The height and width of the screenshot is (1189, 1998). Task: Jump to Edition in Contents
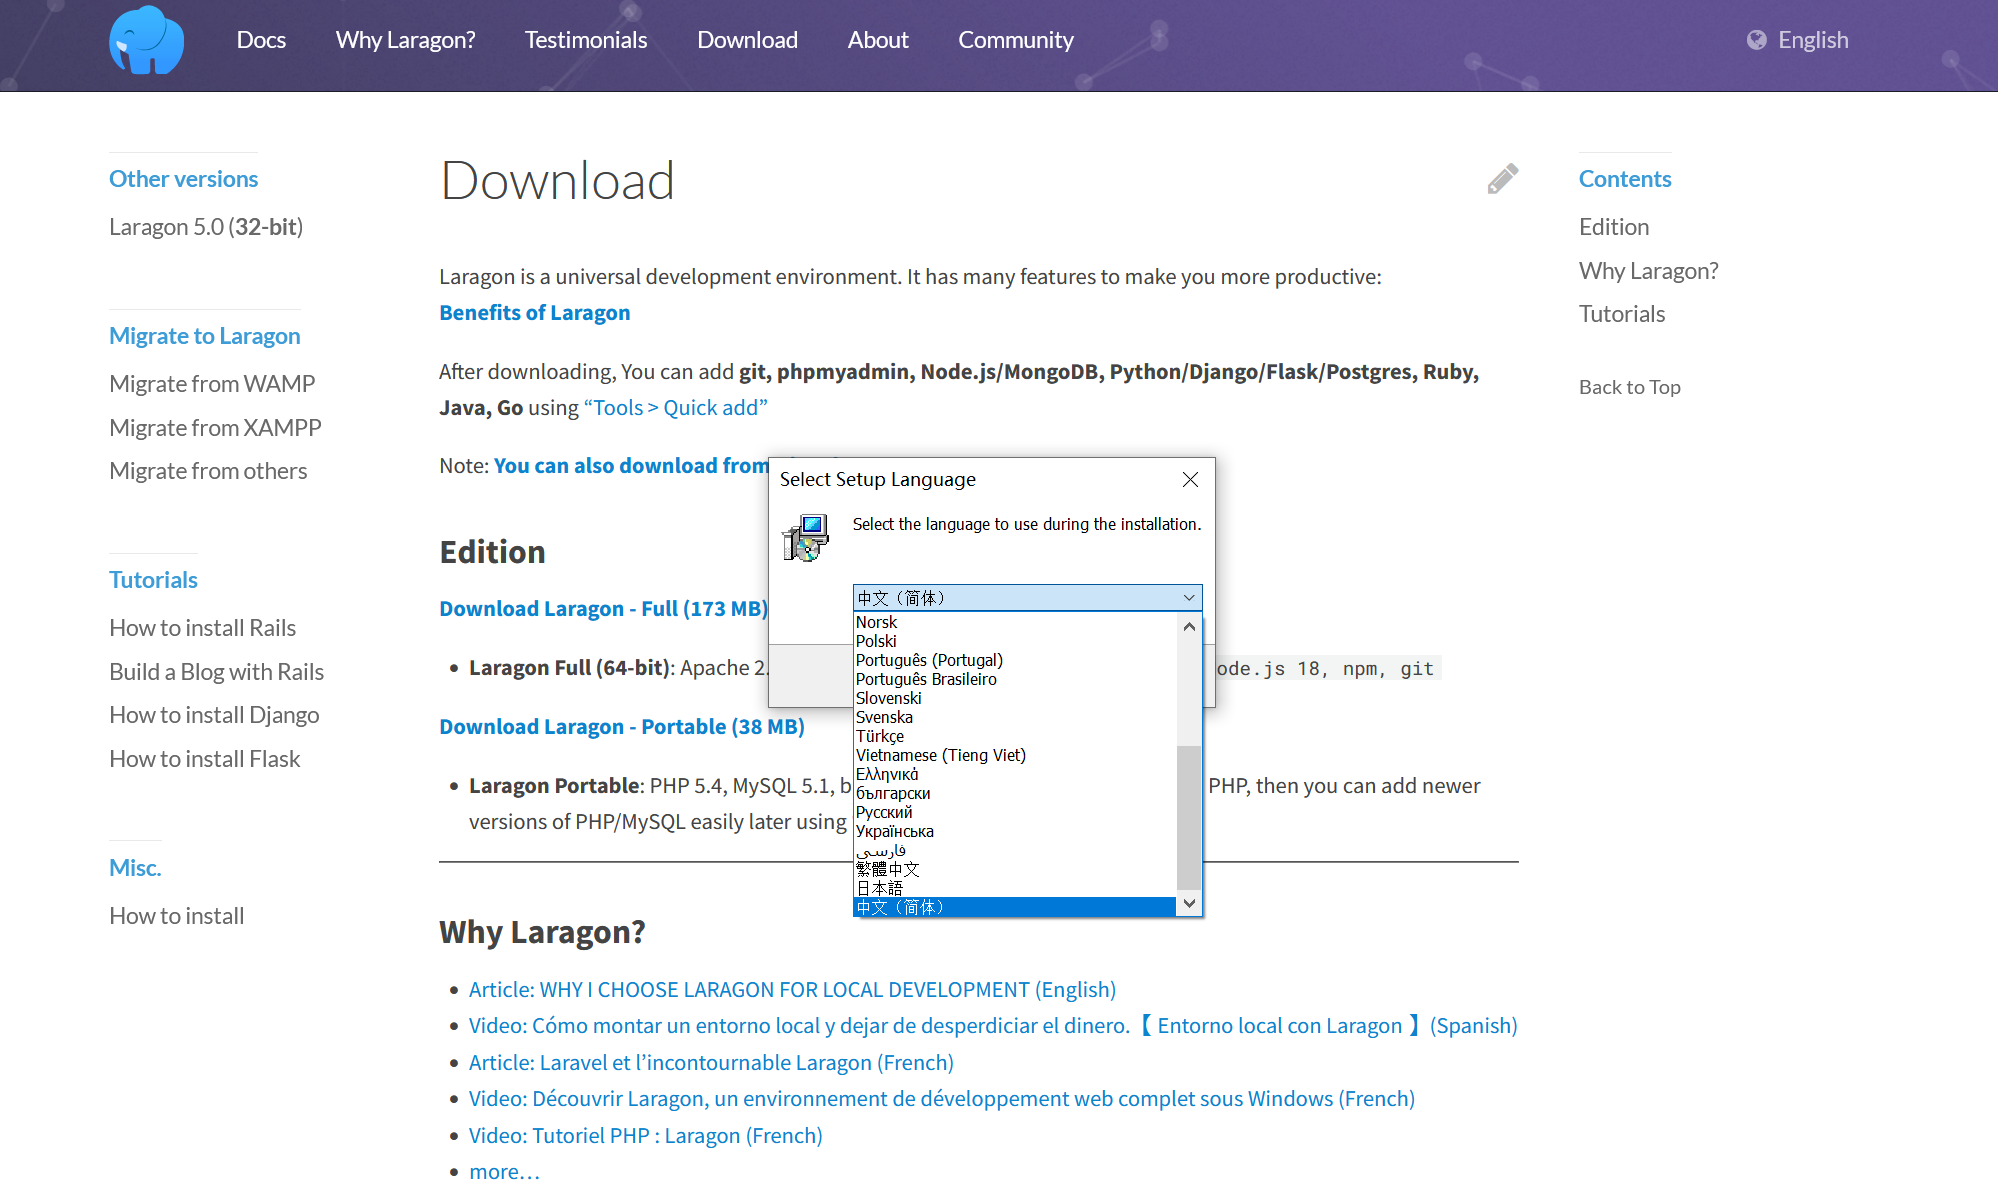coord(1614,227)
